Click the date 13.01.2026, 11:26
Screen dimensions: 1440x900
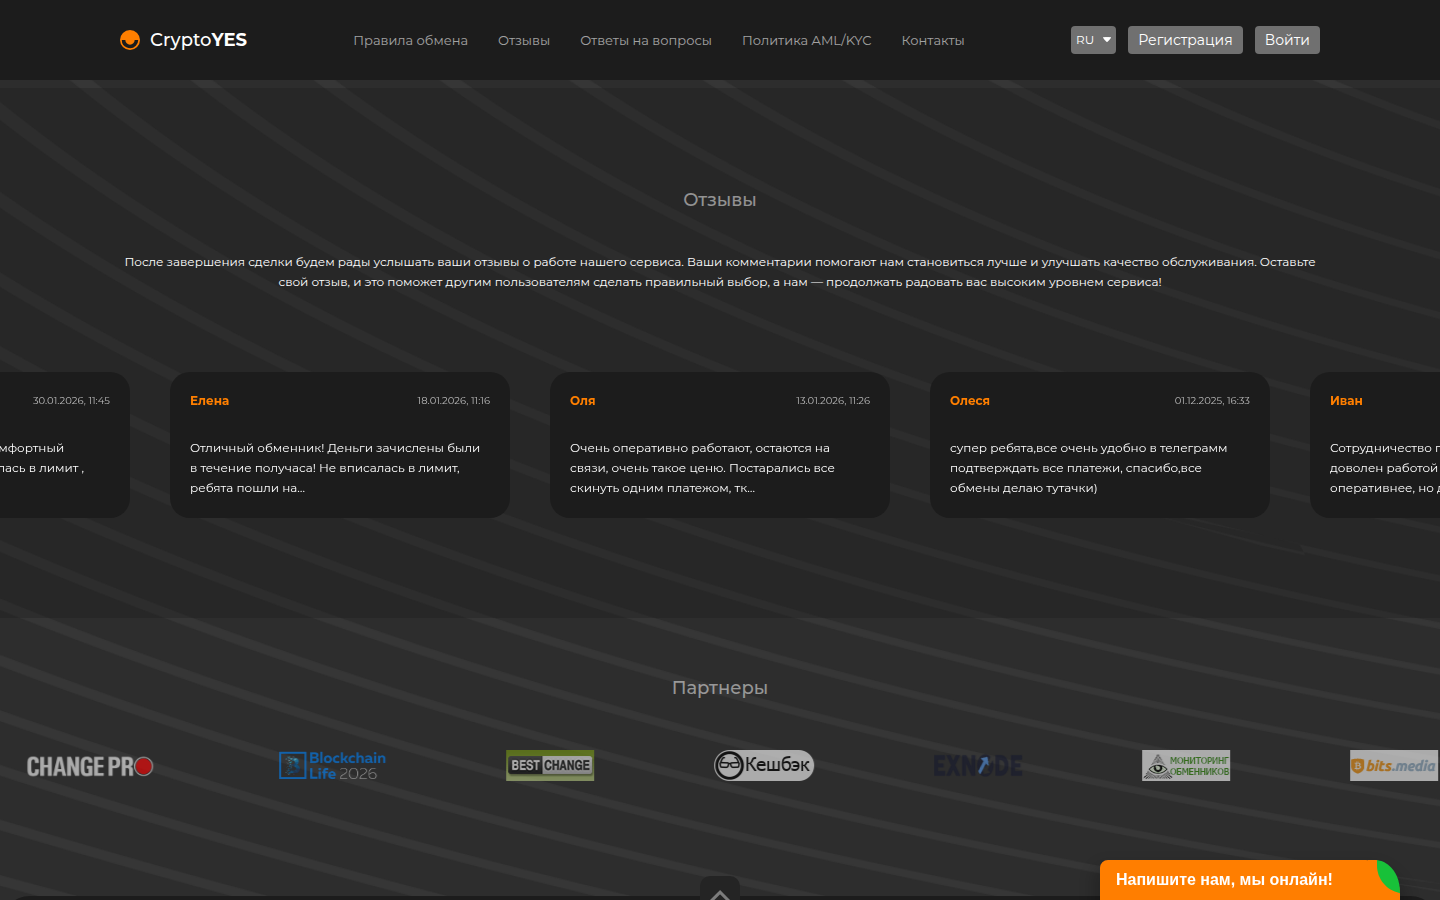pos(833,401)
